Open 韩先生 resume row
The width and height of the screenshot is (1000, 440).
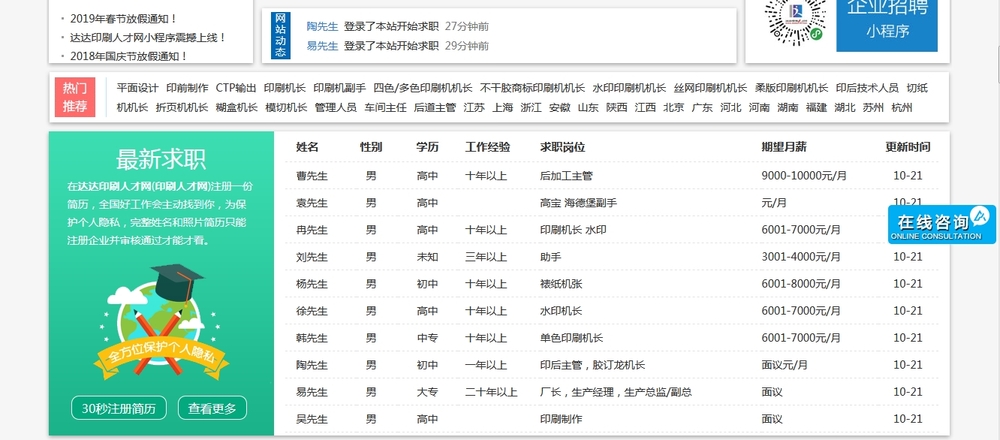tap(612, 338)
